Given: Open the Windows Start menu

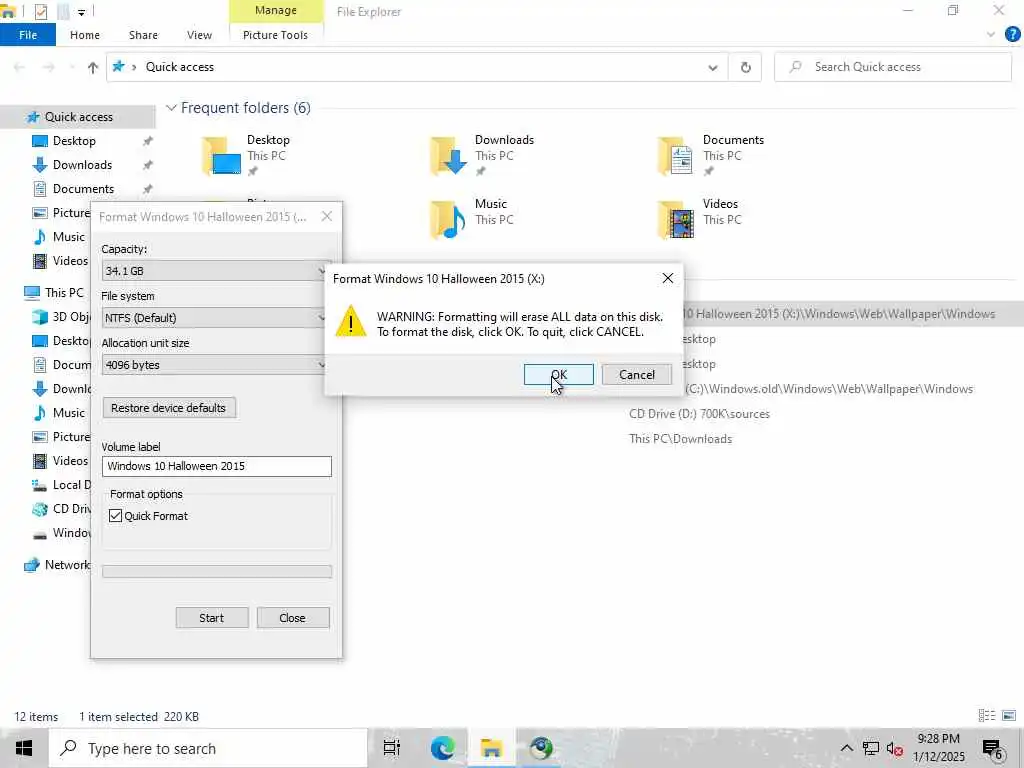Looking at the screenshot, I should coord(24,748).
